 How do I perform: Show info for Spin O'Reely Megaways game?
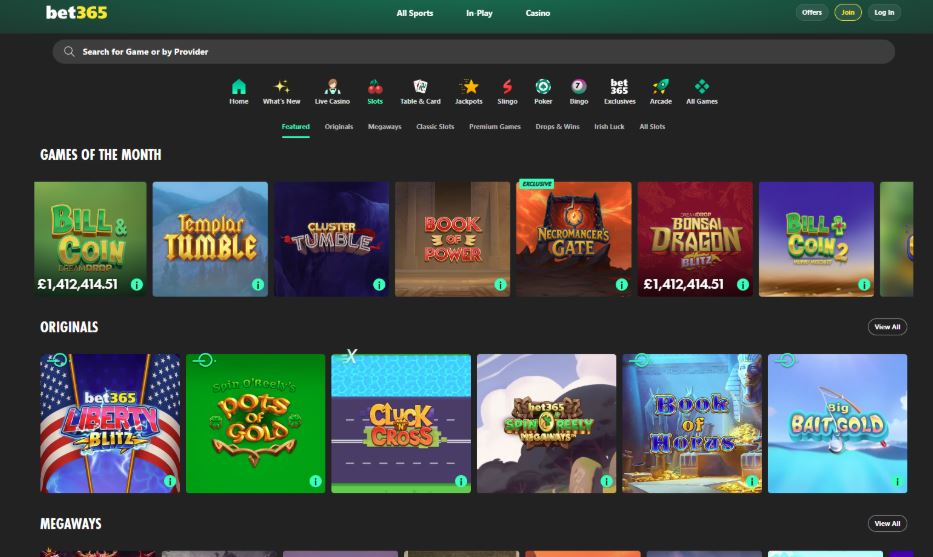(606, 481)
